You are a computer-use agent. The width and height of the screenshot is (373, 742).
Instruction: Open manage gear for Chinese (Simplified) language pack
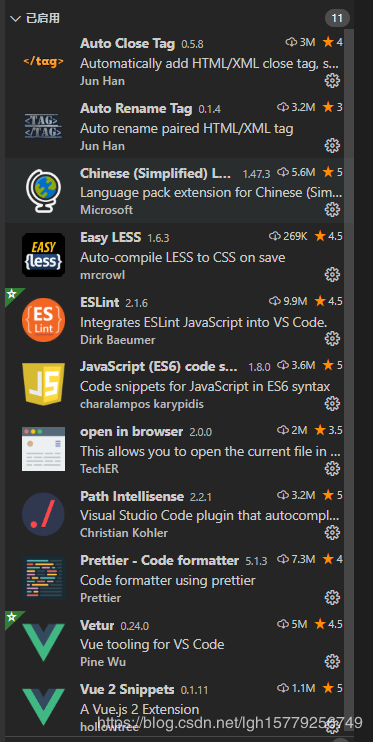pos(332,210)
